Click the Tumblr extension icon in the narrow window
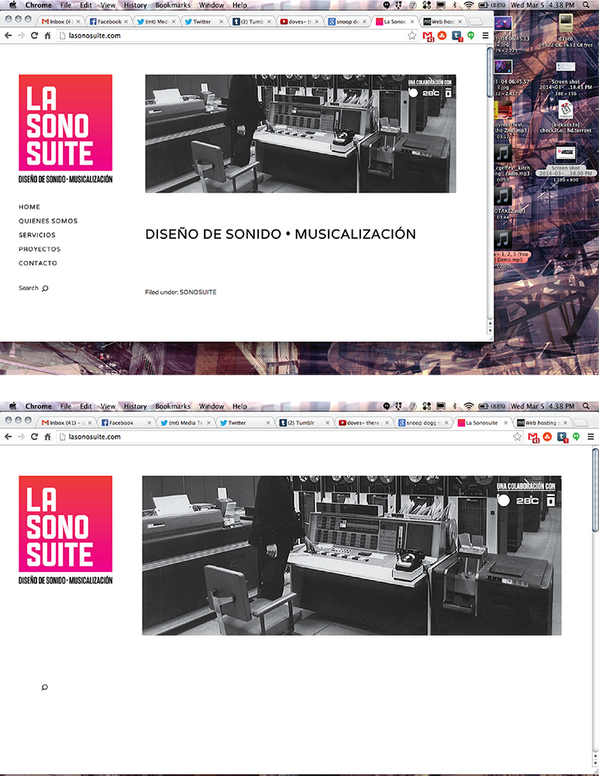This screenshot has height=776, width=599. (x=456, y=36)
